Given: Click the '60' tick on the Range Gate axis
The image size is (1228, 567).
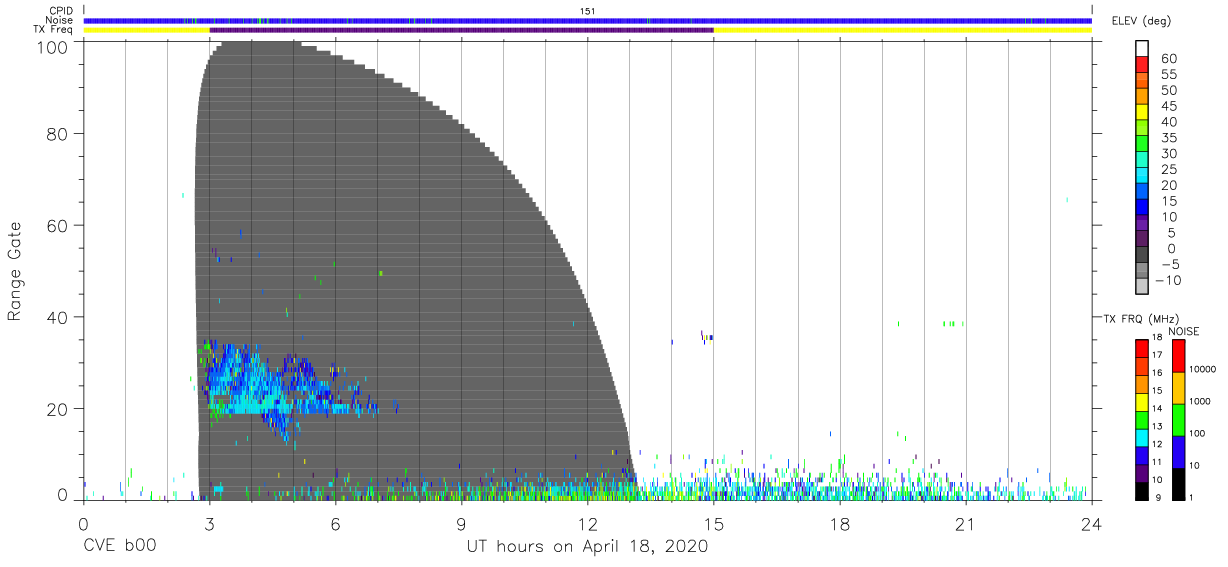Looking at the screenshot, I should click(57, 226).
